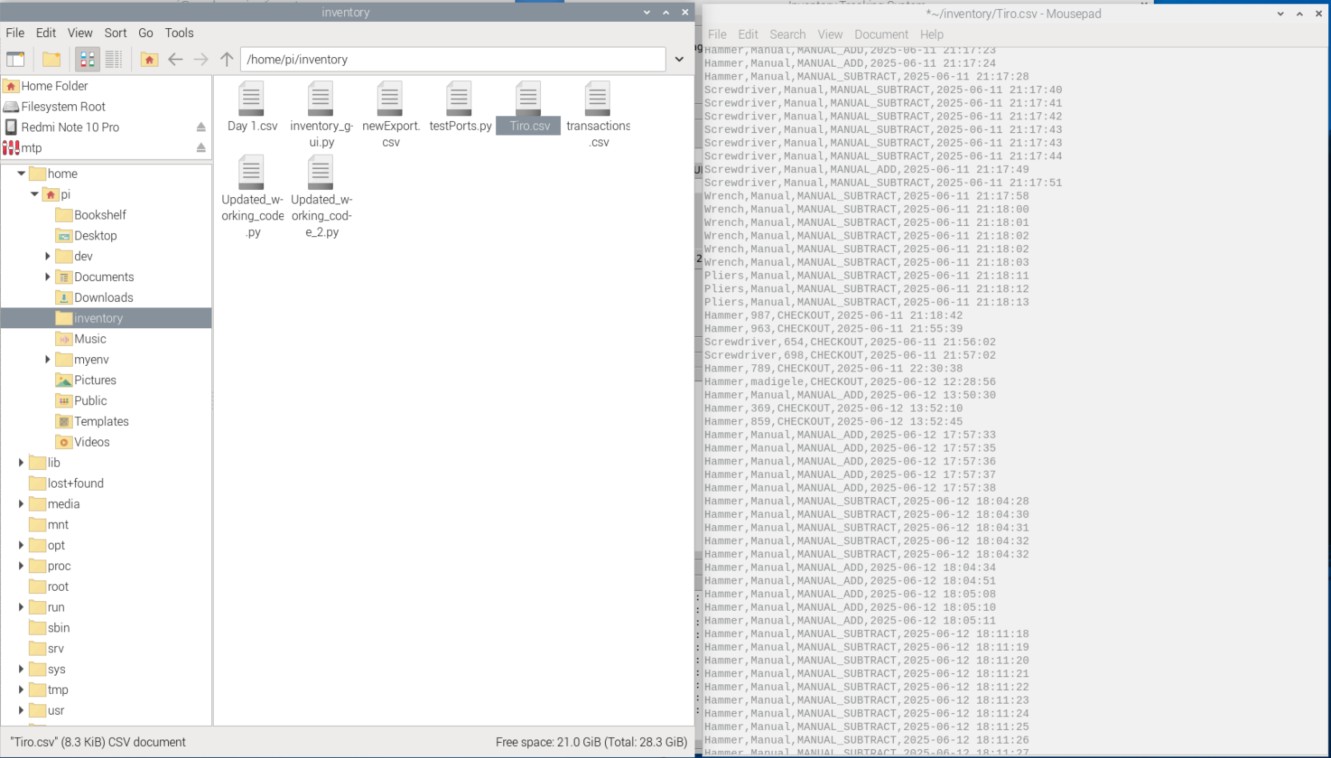Select the Tiro.csv file icon
1331x758 pixels.
pyautogui.click(x=528, y=99)
